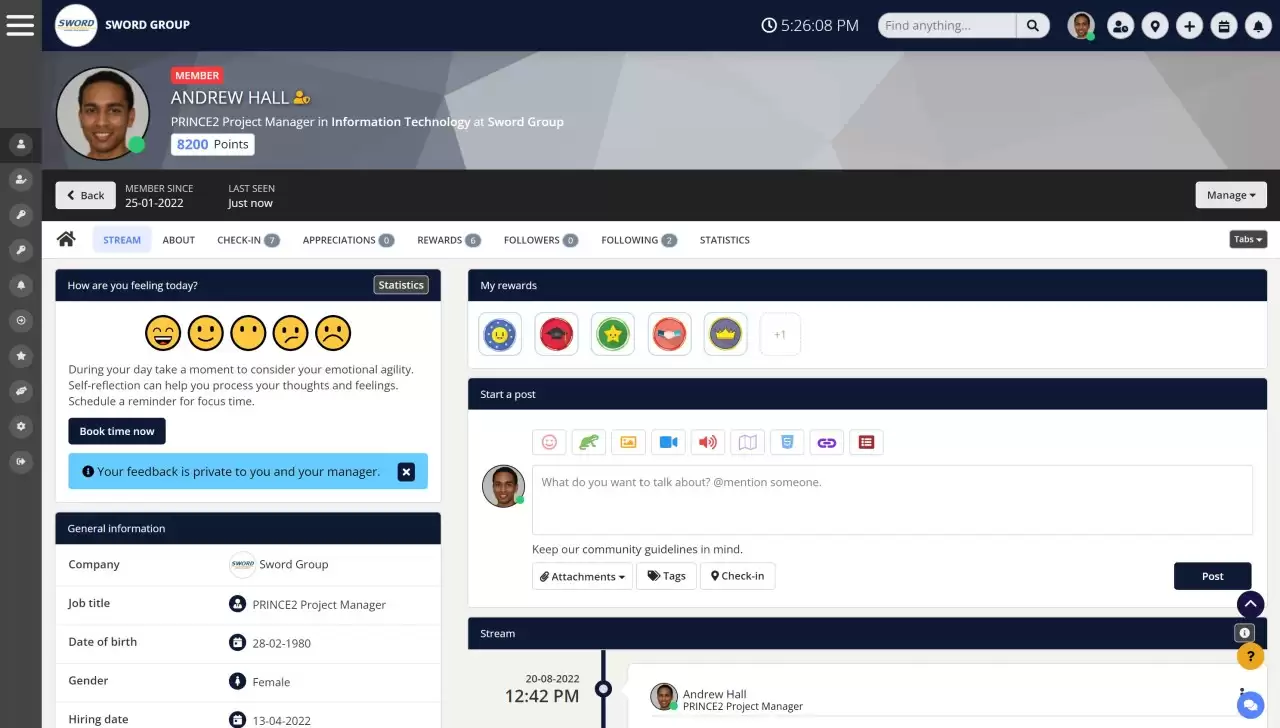Click the green star reward badge
The image size is (1280, 728).
[613, 334]
